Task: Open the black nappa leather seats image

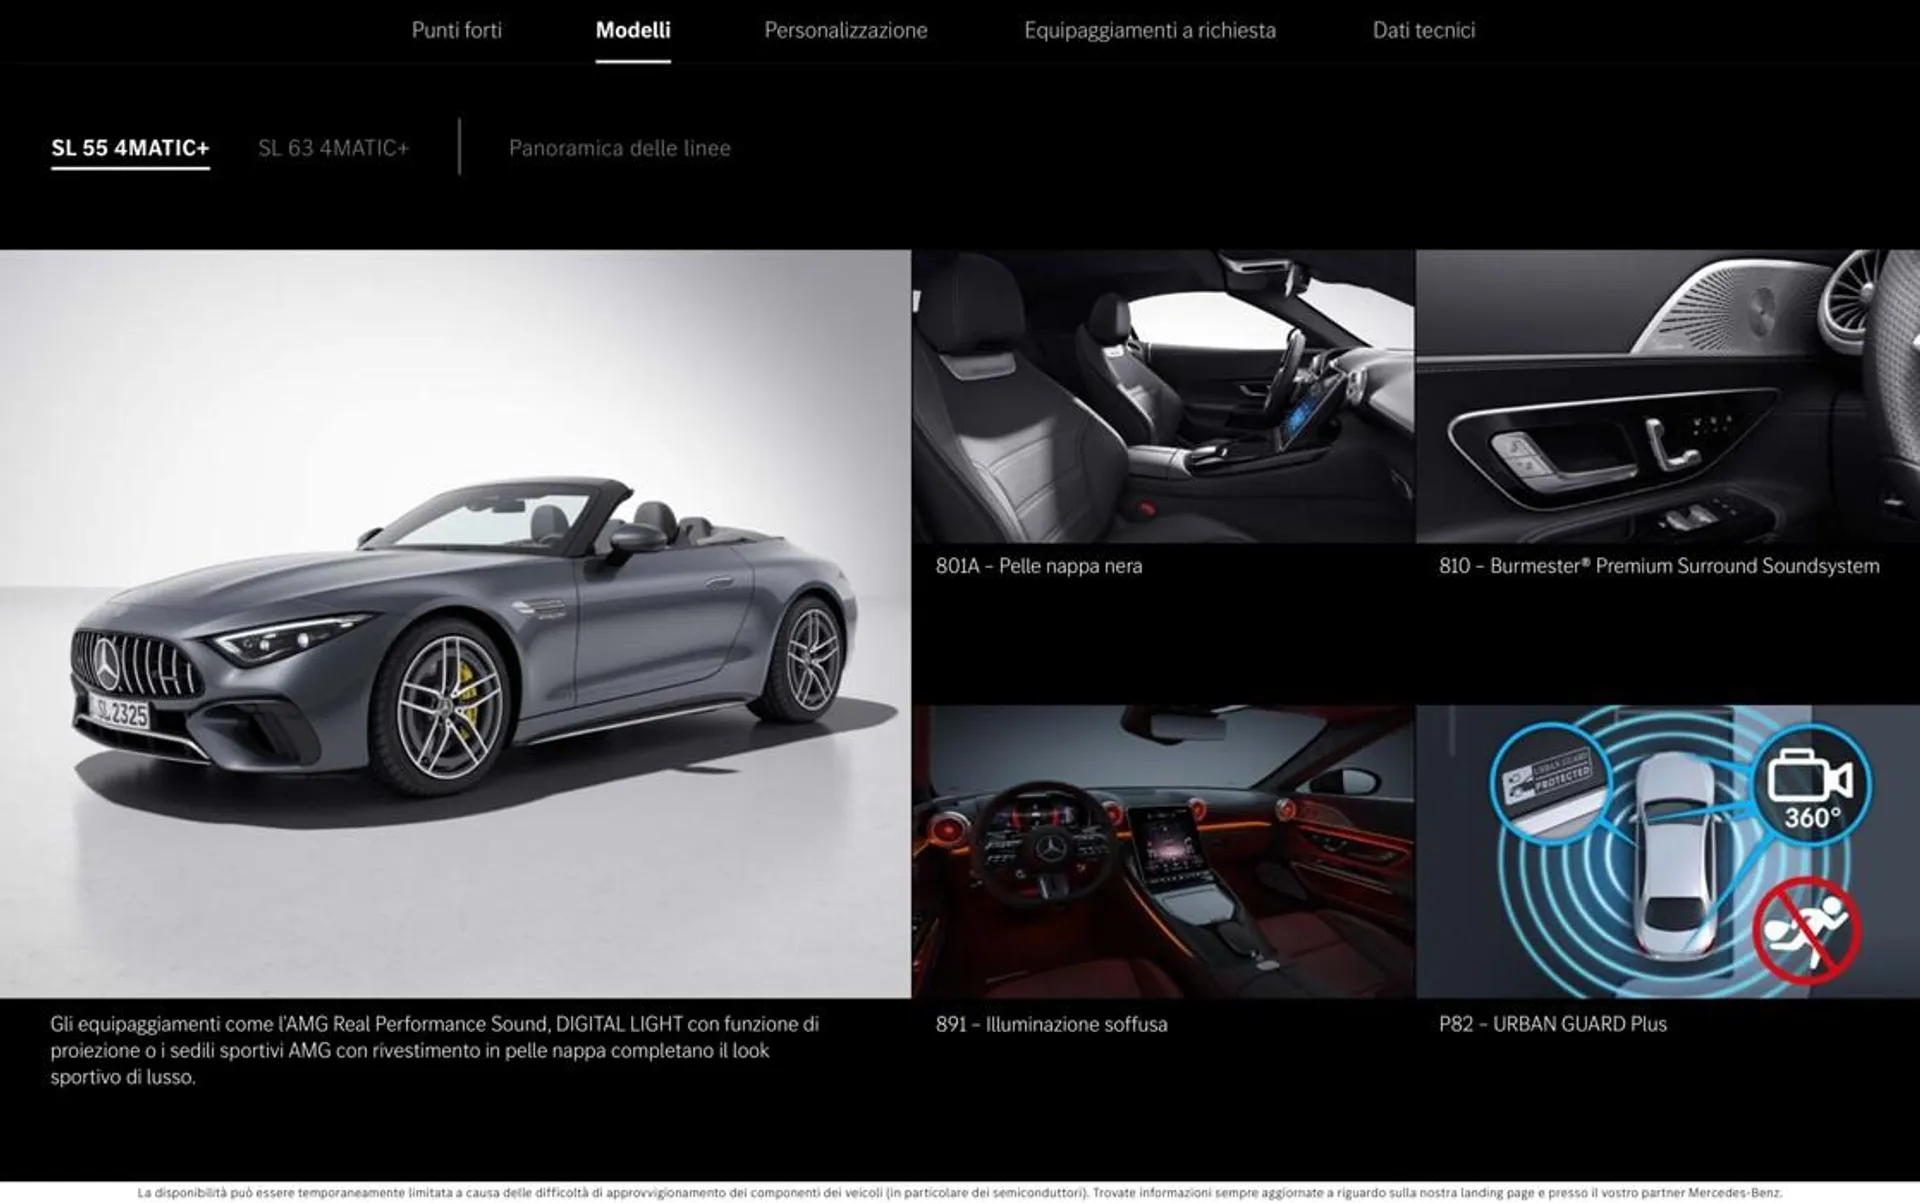Action: tap(1163, 396)
